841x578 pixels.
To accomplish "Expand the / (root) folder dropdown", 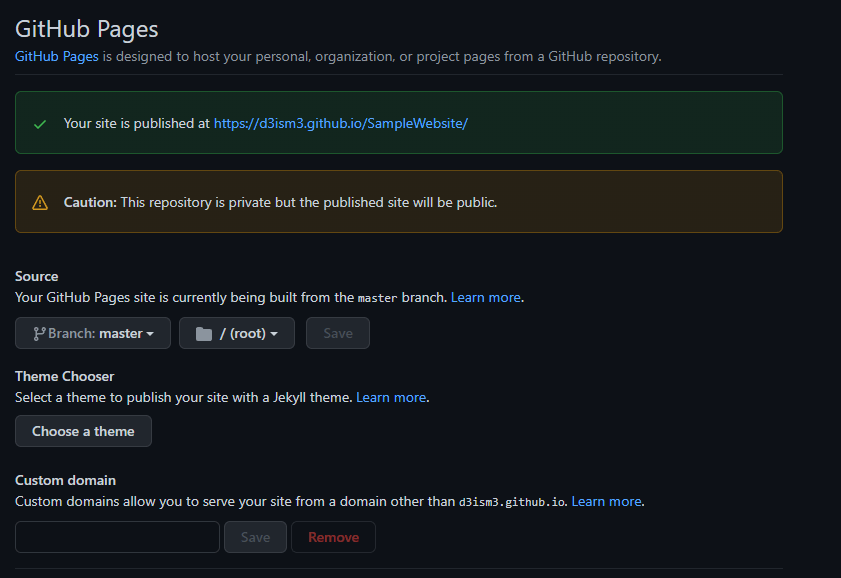I will pos(237,333).
